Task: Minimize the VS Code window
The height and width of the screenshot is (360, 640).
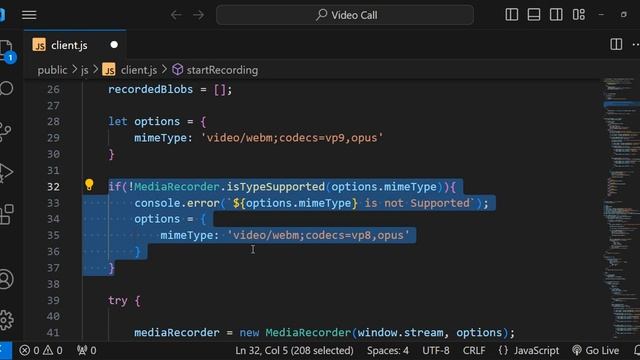Action: (601, 15)
